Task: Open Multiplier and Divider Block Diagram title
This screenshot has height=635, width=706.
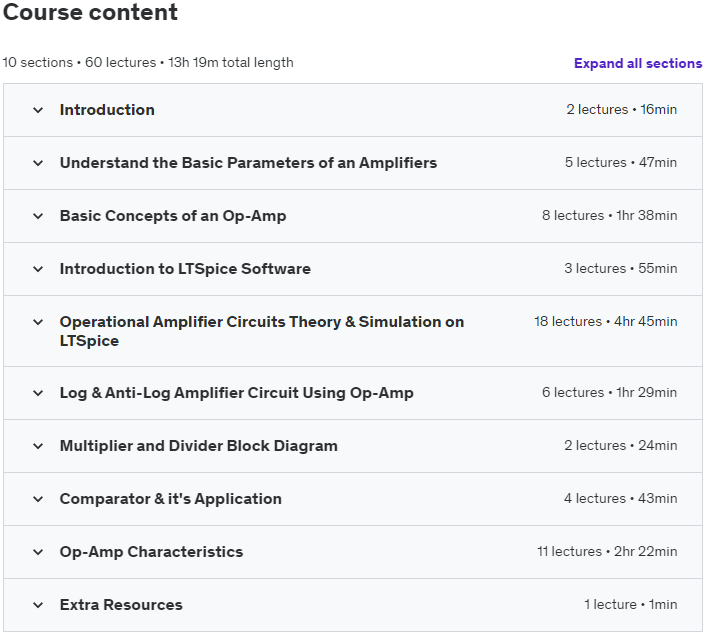Action: [199, 446]
